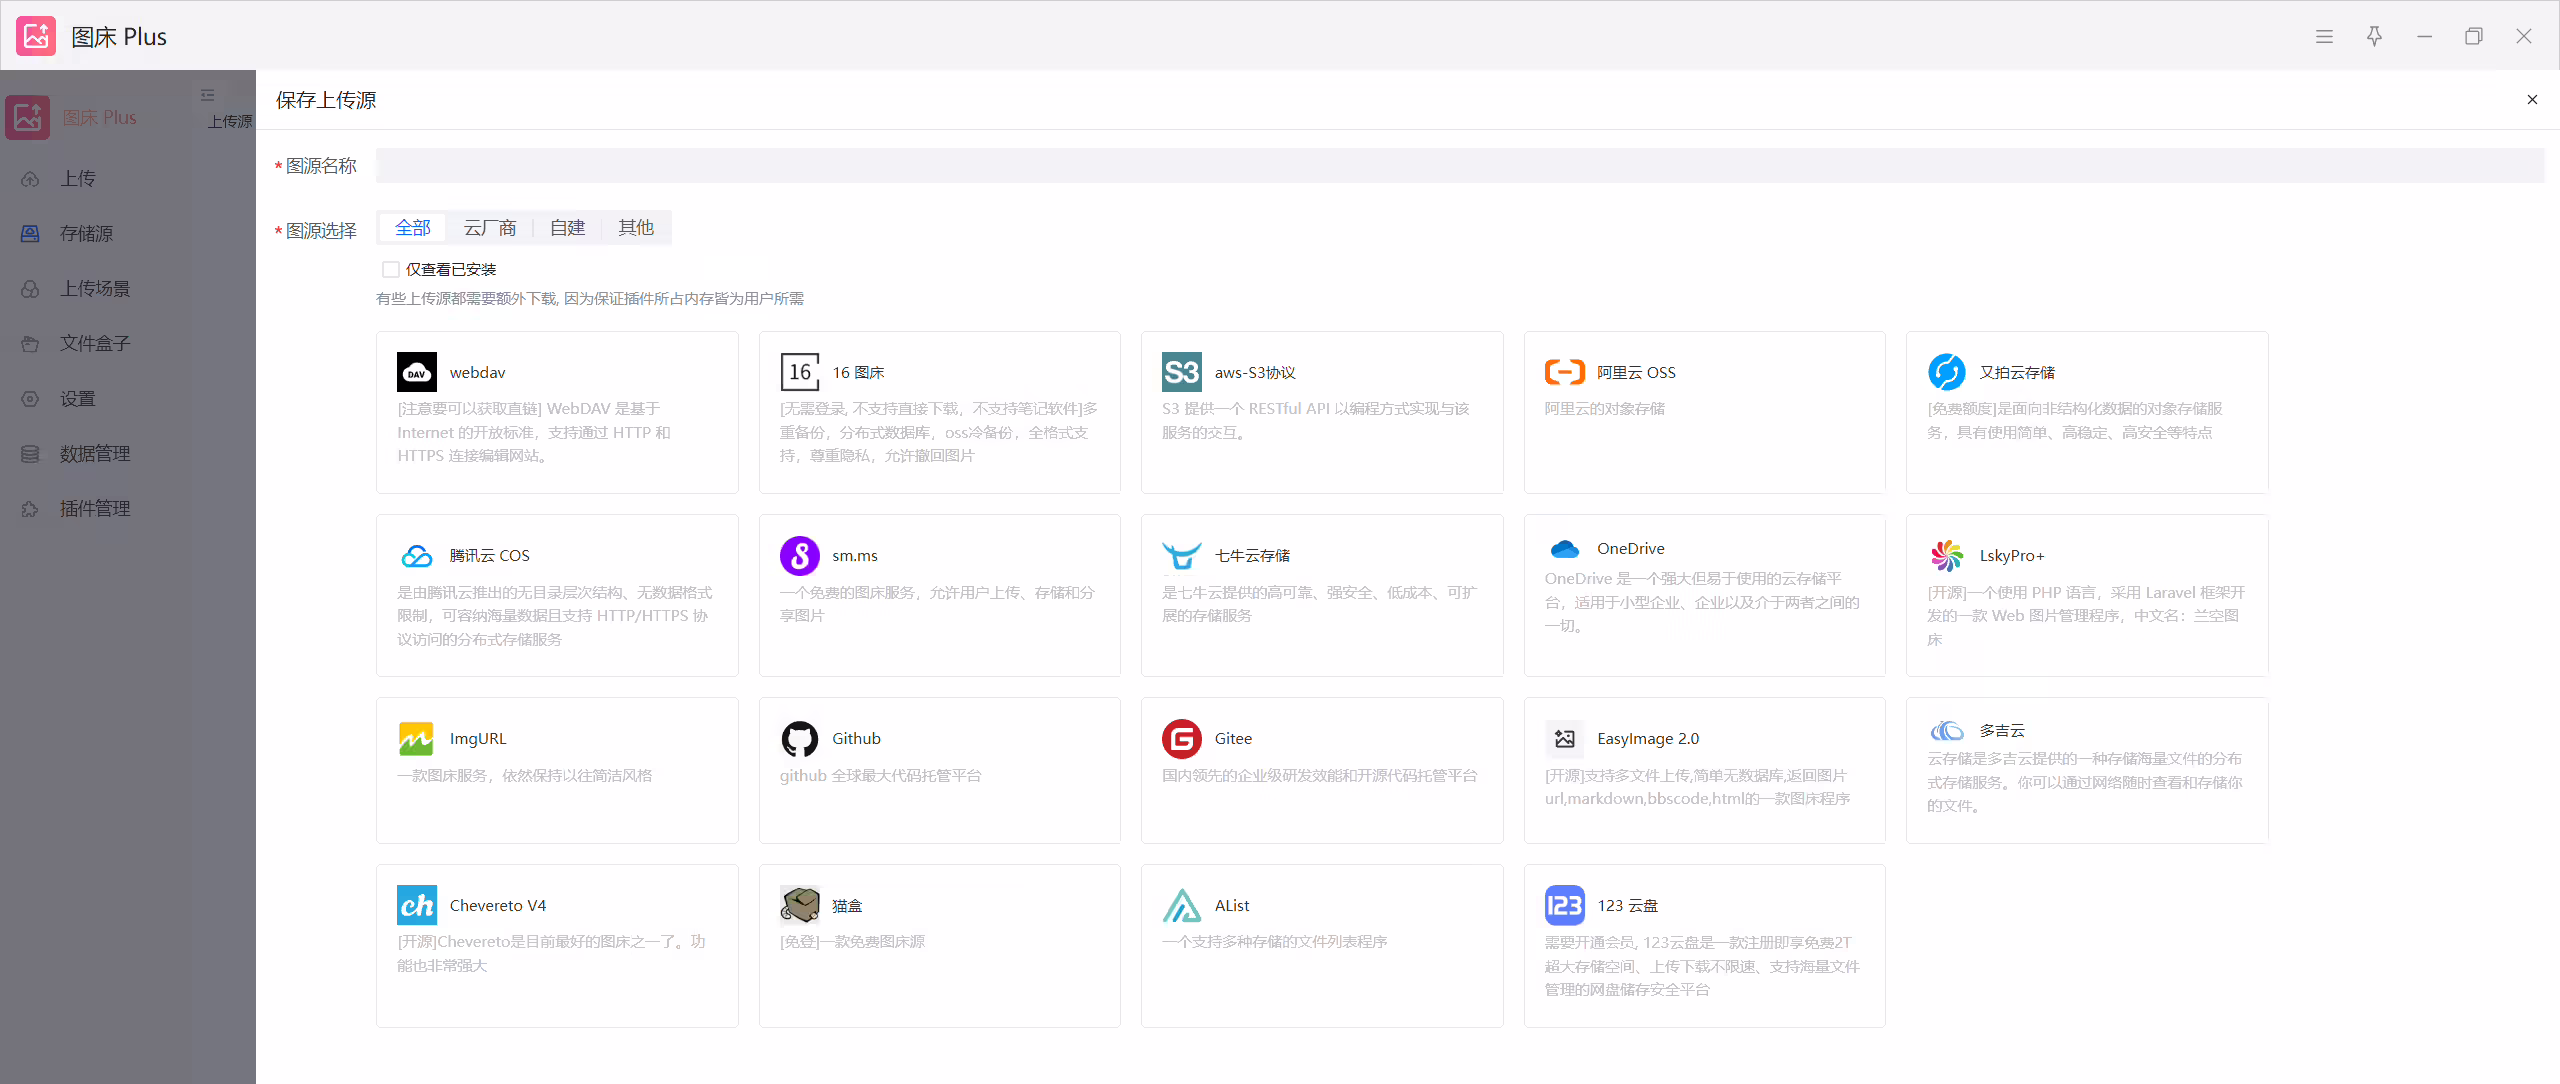Collapse the sidebar with fold icon
This screenshot has width=2560, height=1084.
click(x=207, y=95)
